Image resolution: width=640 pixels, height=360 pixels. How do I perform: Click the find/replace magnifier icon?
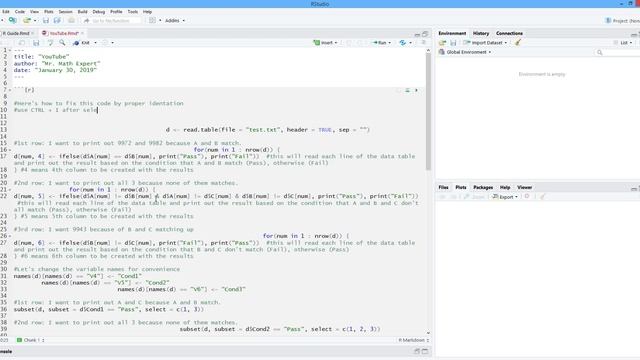point(62,43)
